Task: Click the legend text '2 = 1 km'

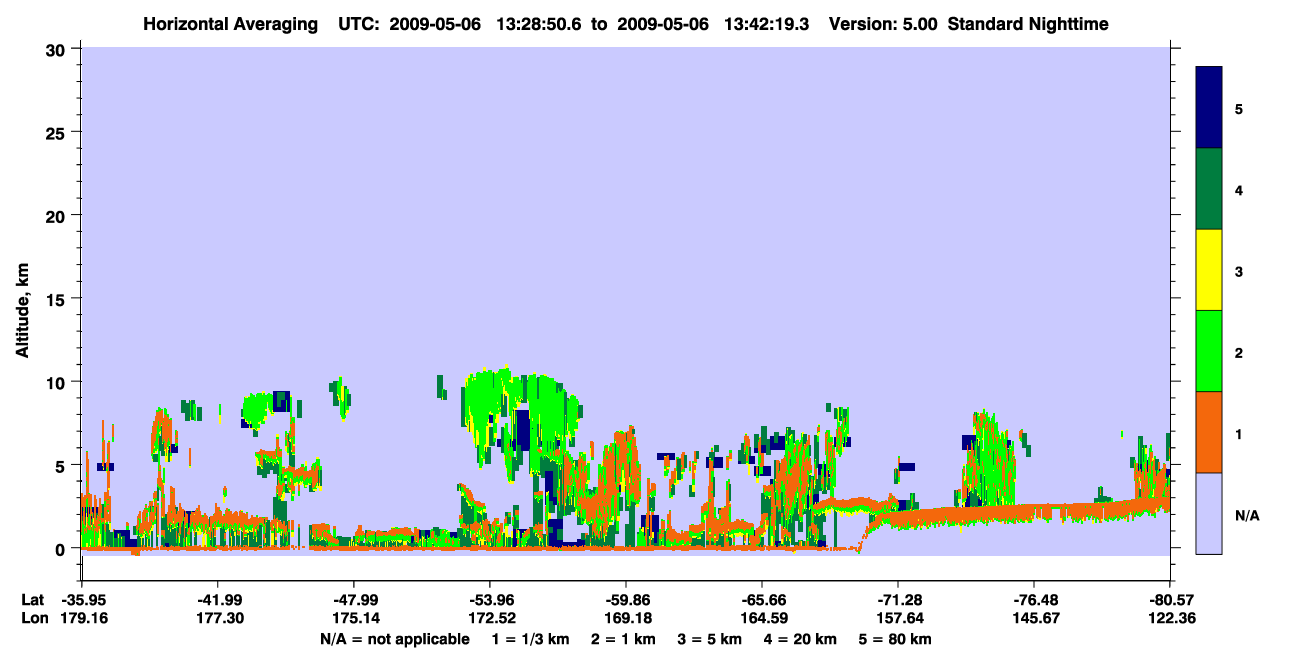Action: click(622, 639)
